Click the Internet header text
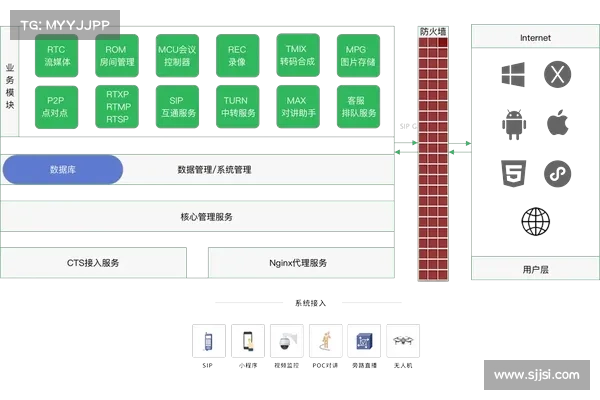 pyautogui.click(x=535, y=38)
